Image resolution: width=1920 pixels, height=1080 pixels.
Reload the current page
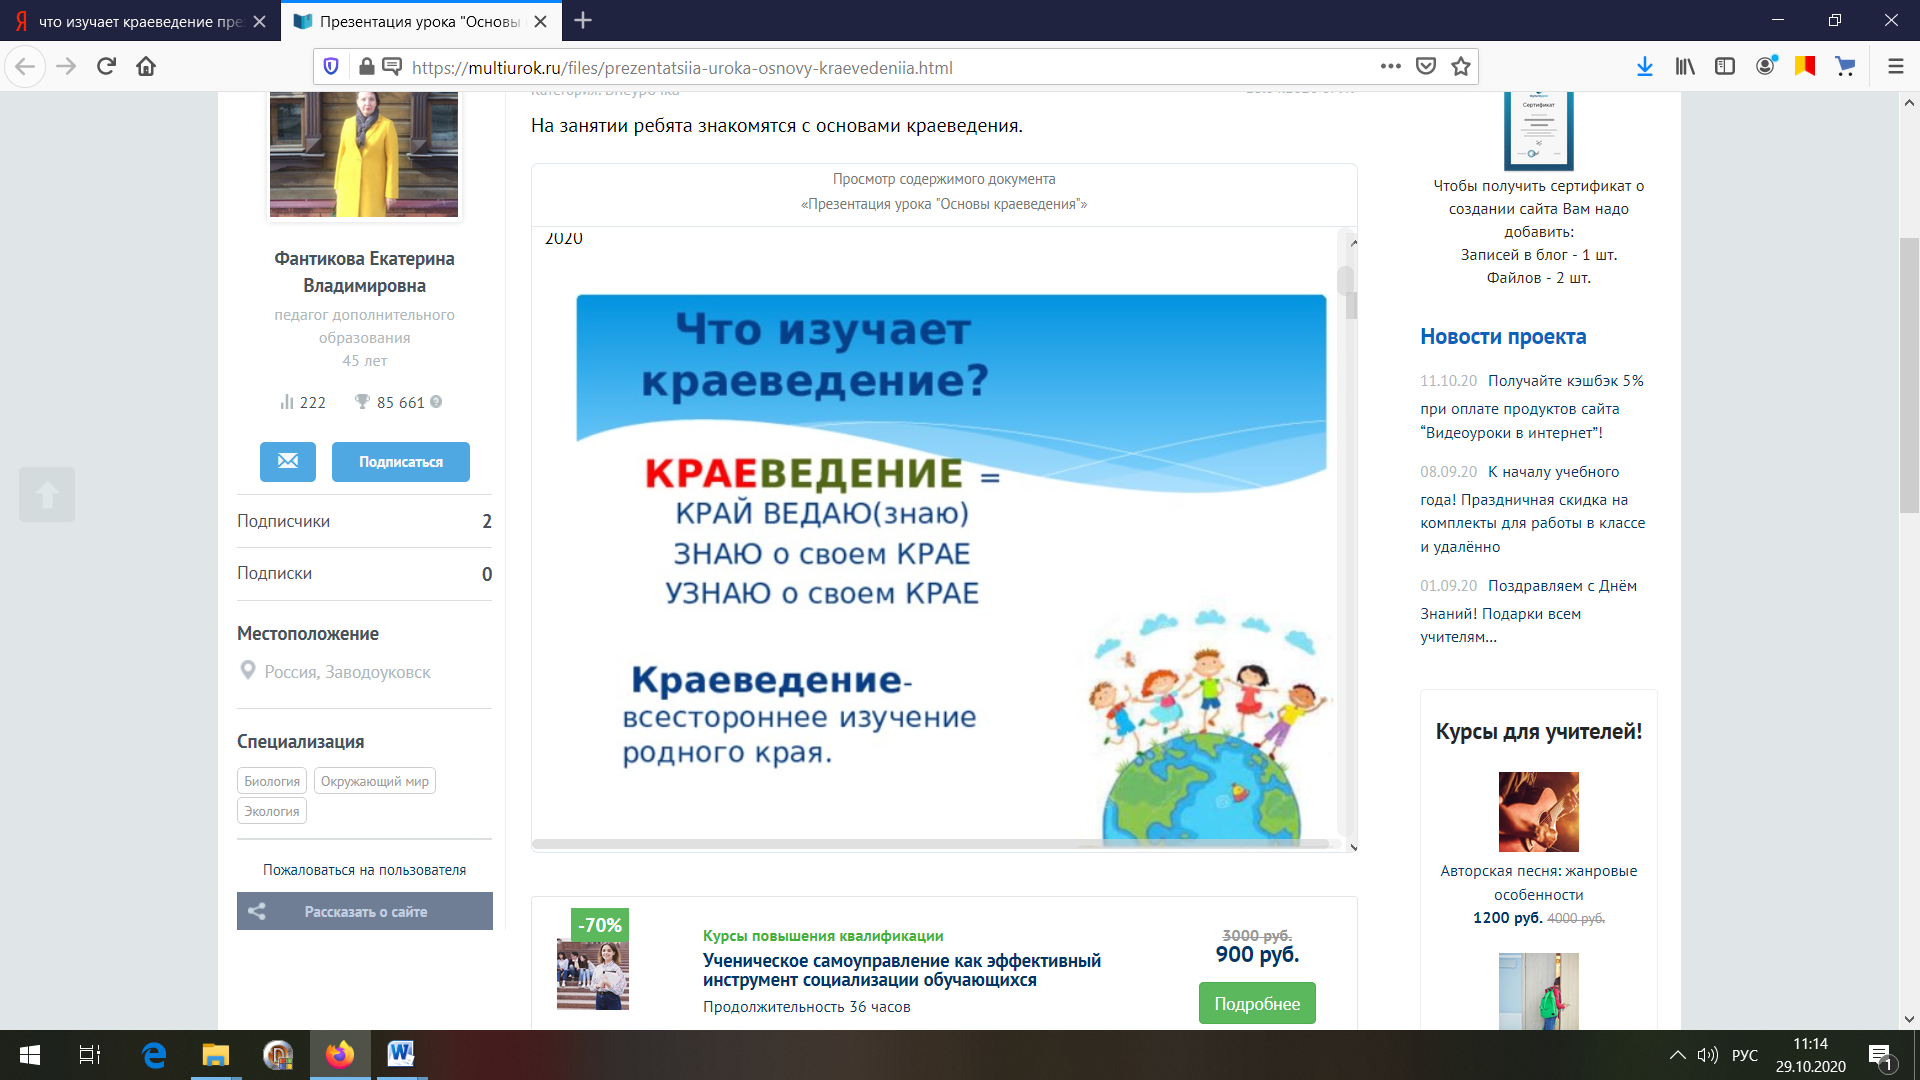click(106, 67)
